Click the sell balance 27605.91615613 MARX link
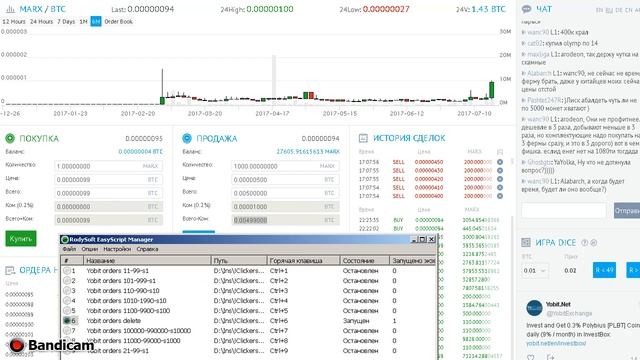This screenshot has height=360, width=640. pyautogui.click(x=308, y=152)
